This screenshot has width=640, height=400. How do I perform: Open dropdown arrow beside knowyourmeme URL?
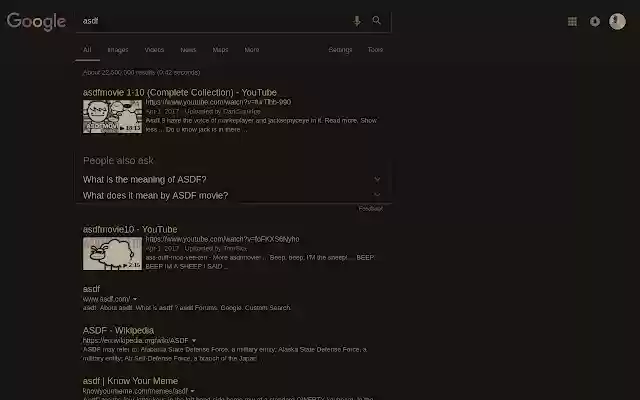[x=193, y=391]
